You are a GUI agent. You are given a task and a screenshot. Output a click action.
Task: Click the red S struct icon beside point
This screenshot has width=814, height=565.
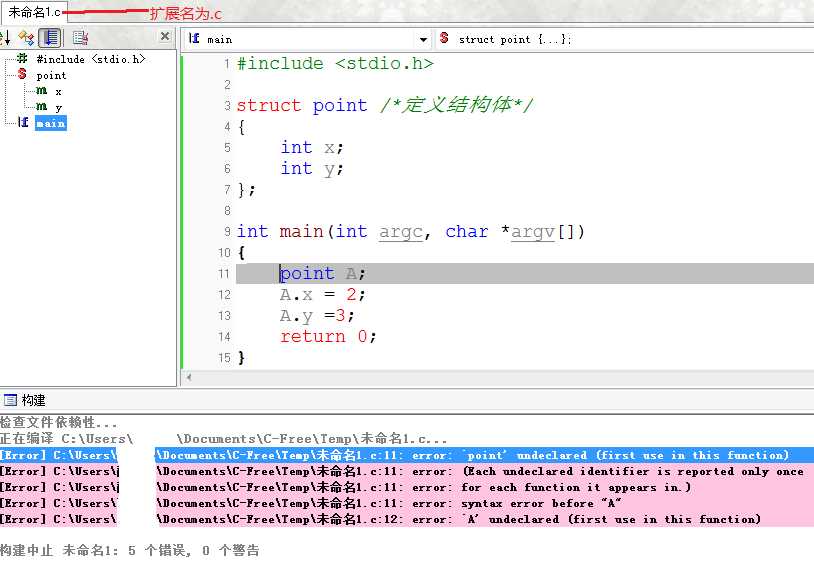click(x=22, y=74)
